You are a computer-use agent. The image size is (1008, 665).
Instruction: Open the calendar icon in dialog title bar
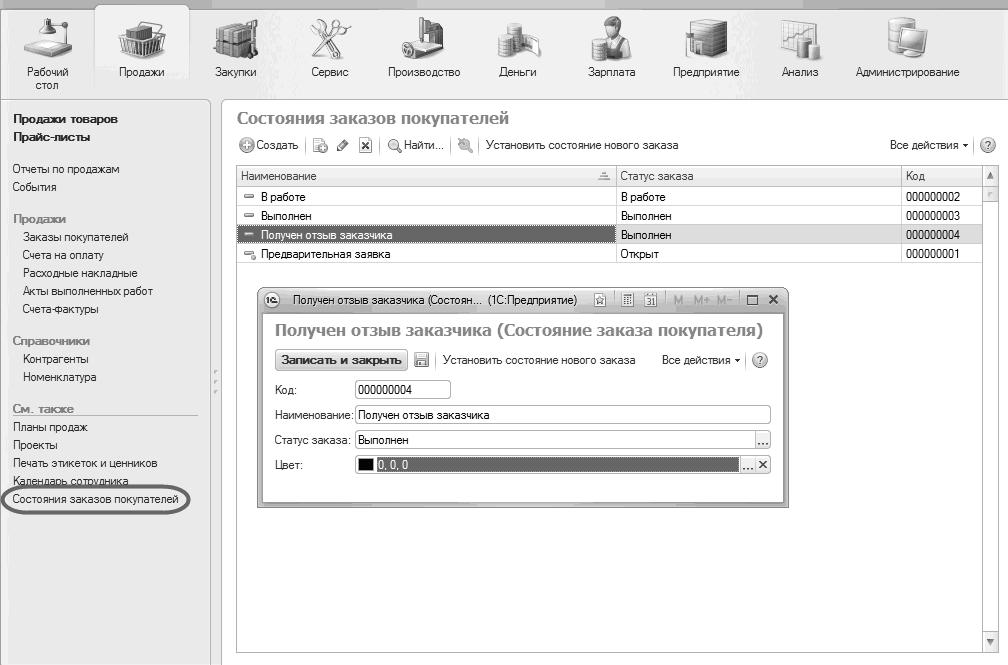[651, 300]
